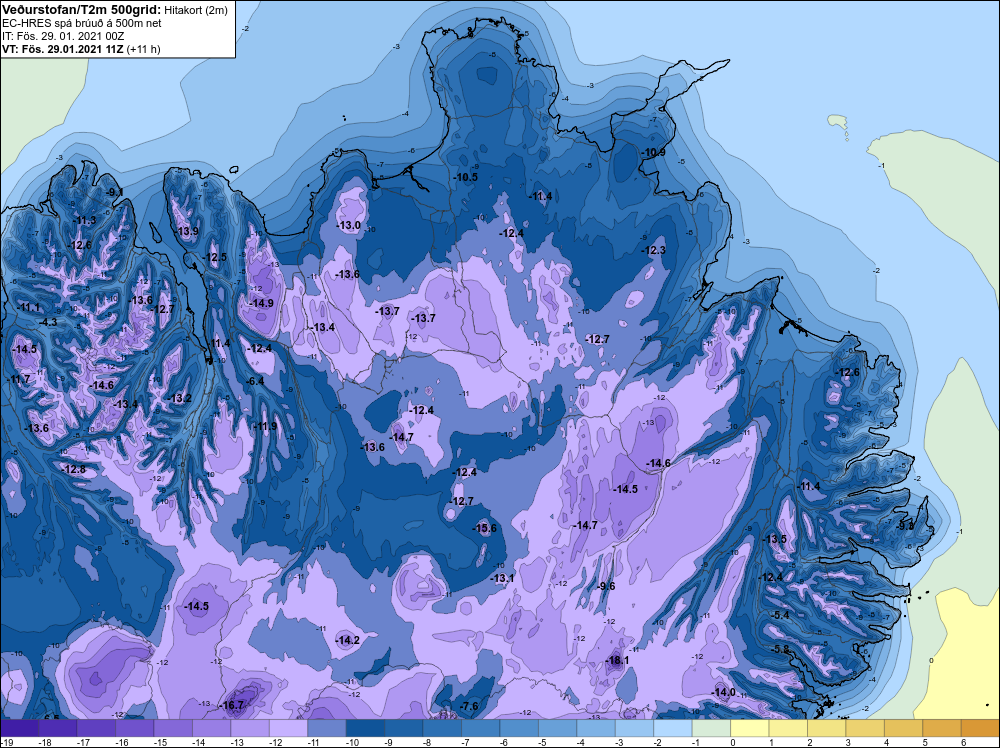Select the -12.3 temperature label

653,250
